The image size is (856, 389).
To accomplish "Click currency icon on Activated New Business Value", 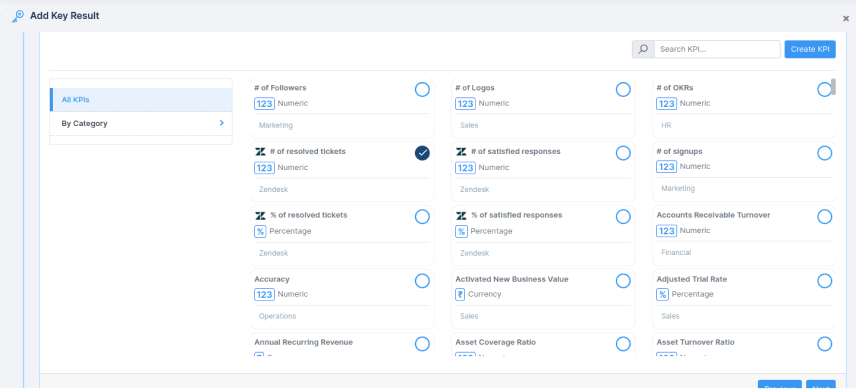I will click(x=460, y=295).
